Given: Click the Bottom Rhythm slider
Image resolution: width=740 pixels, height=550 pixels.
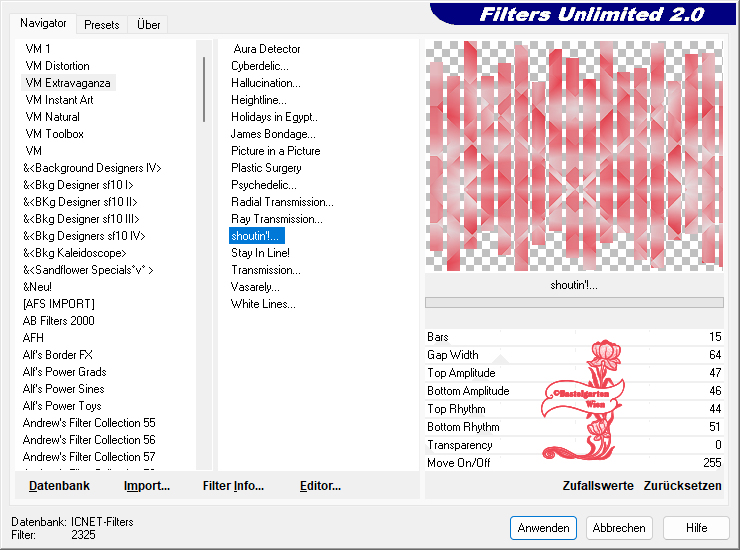Looking at the screenshot, I should (574, 426).
